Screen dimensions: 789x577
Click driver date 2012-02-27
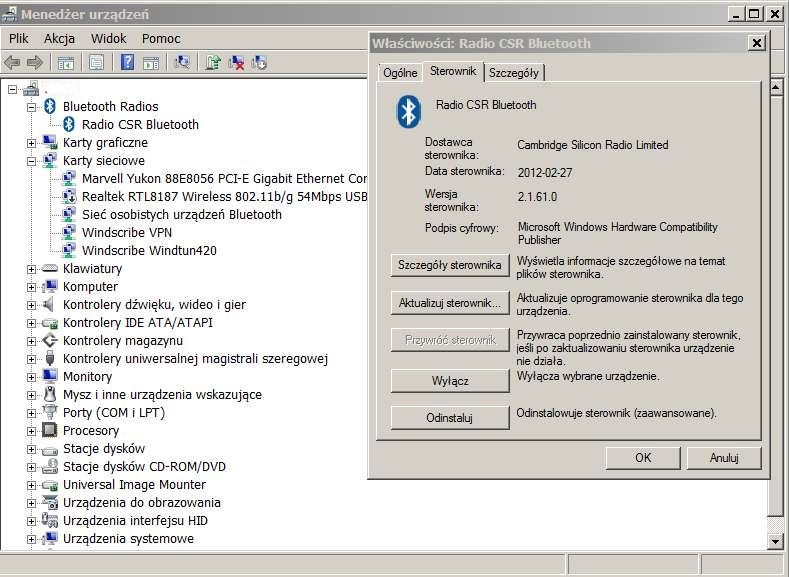(x=545, y=173)
